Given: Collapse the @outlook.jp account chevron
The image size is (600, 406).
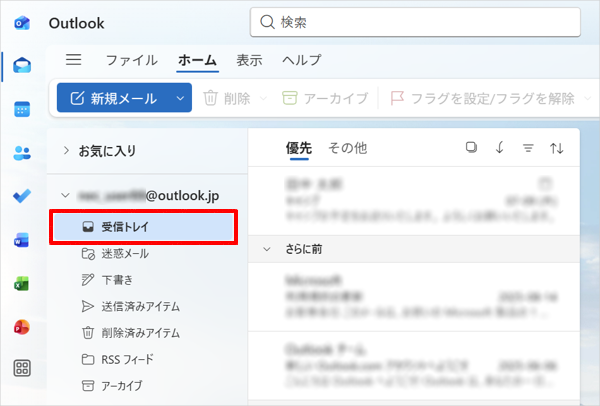Looking at the screenshot, I should click(65, 195).
